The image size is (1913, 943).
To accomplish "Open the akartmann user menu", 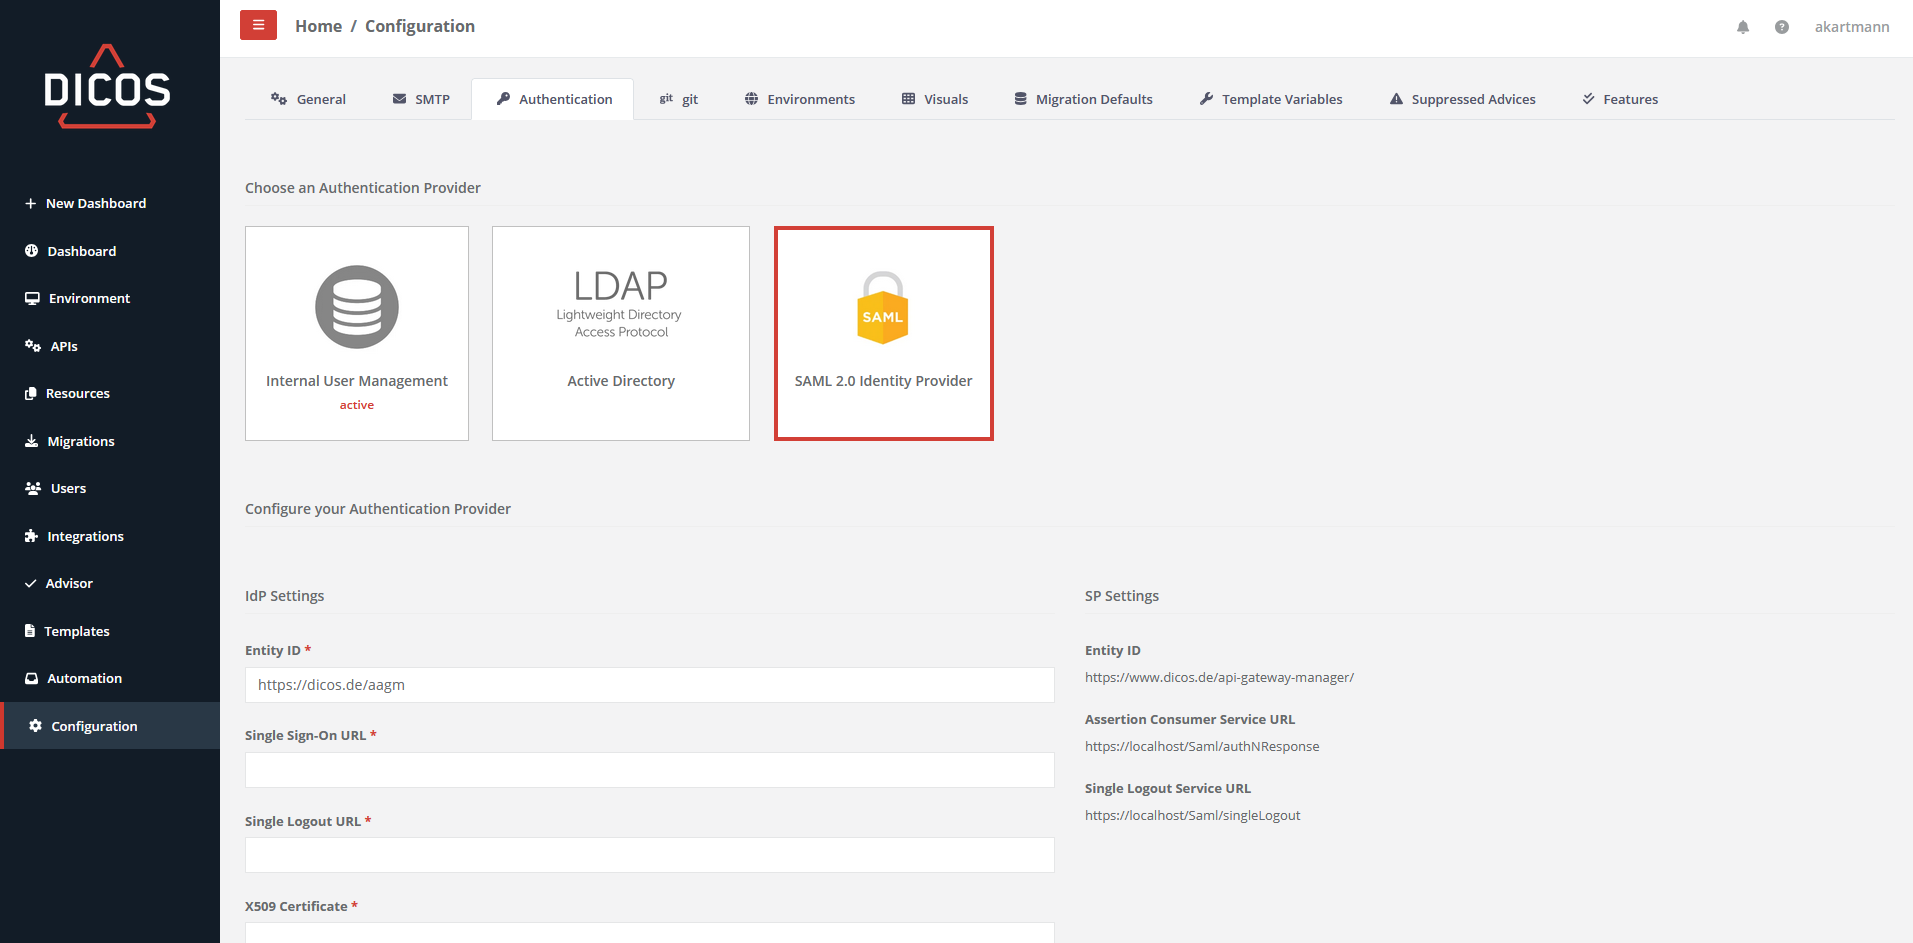I will coord(1852,27).
